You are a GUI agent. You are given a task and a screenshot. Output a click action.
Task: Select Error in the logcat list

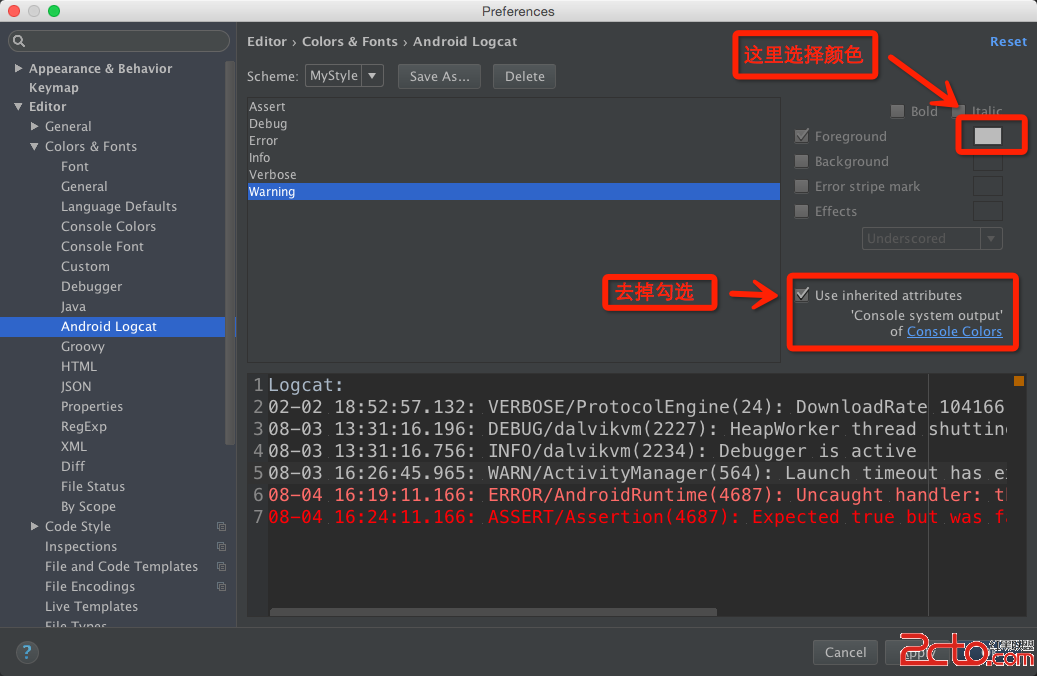tap(513, 141)
